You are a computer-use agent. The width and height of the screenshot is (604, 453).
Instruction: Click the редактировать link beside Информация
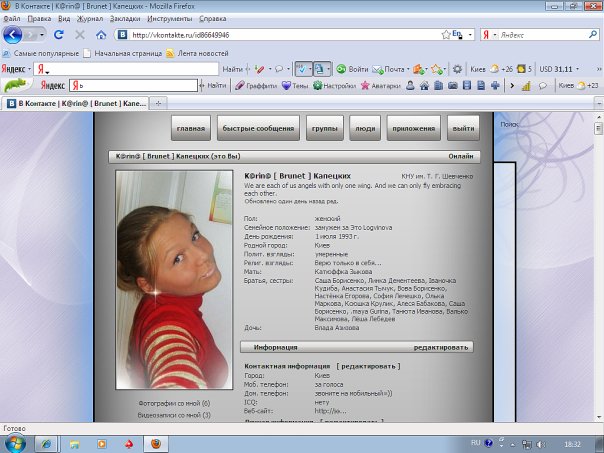point(440,347)
